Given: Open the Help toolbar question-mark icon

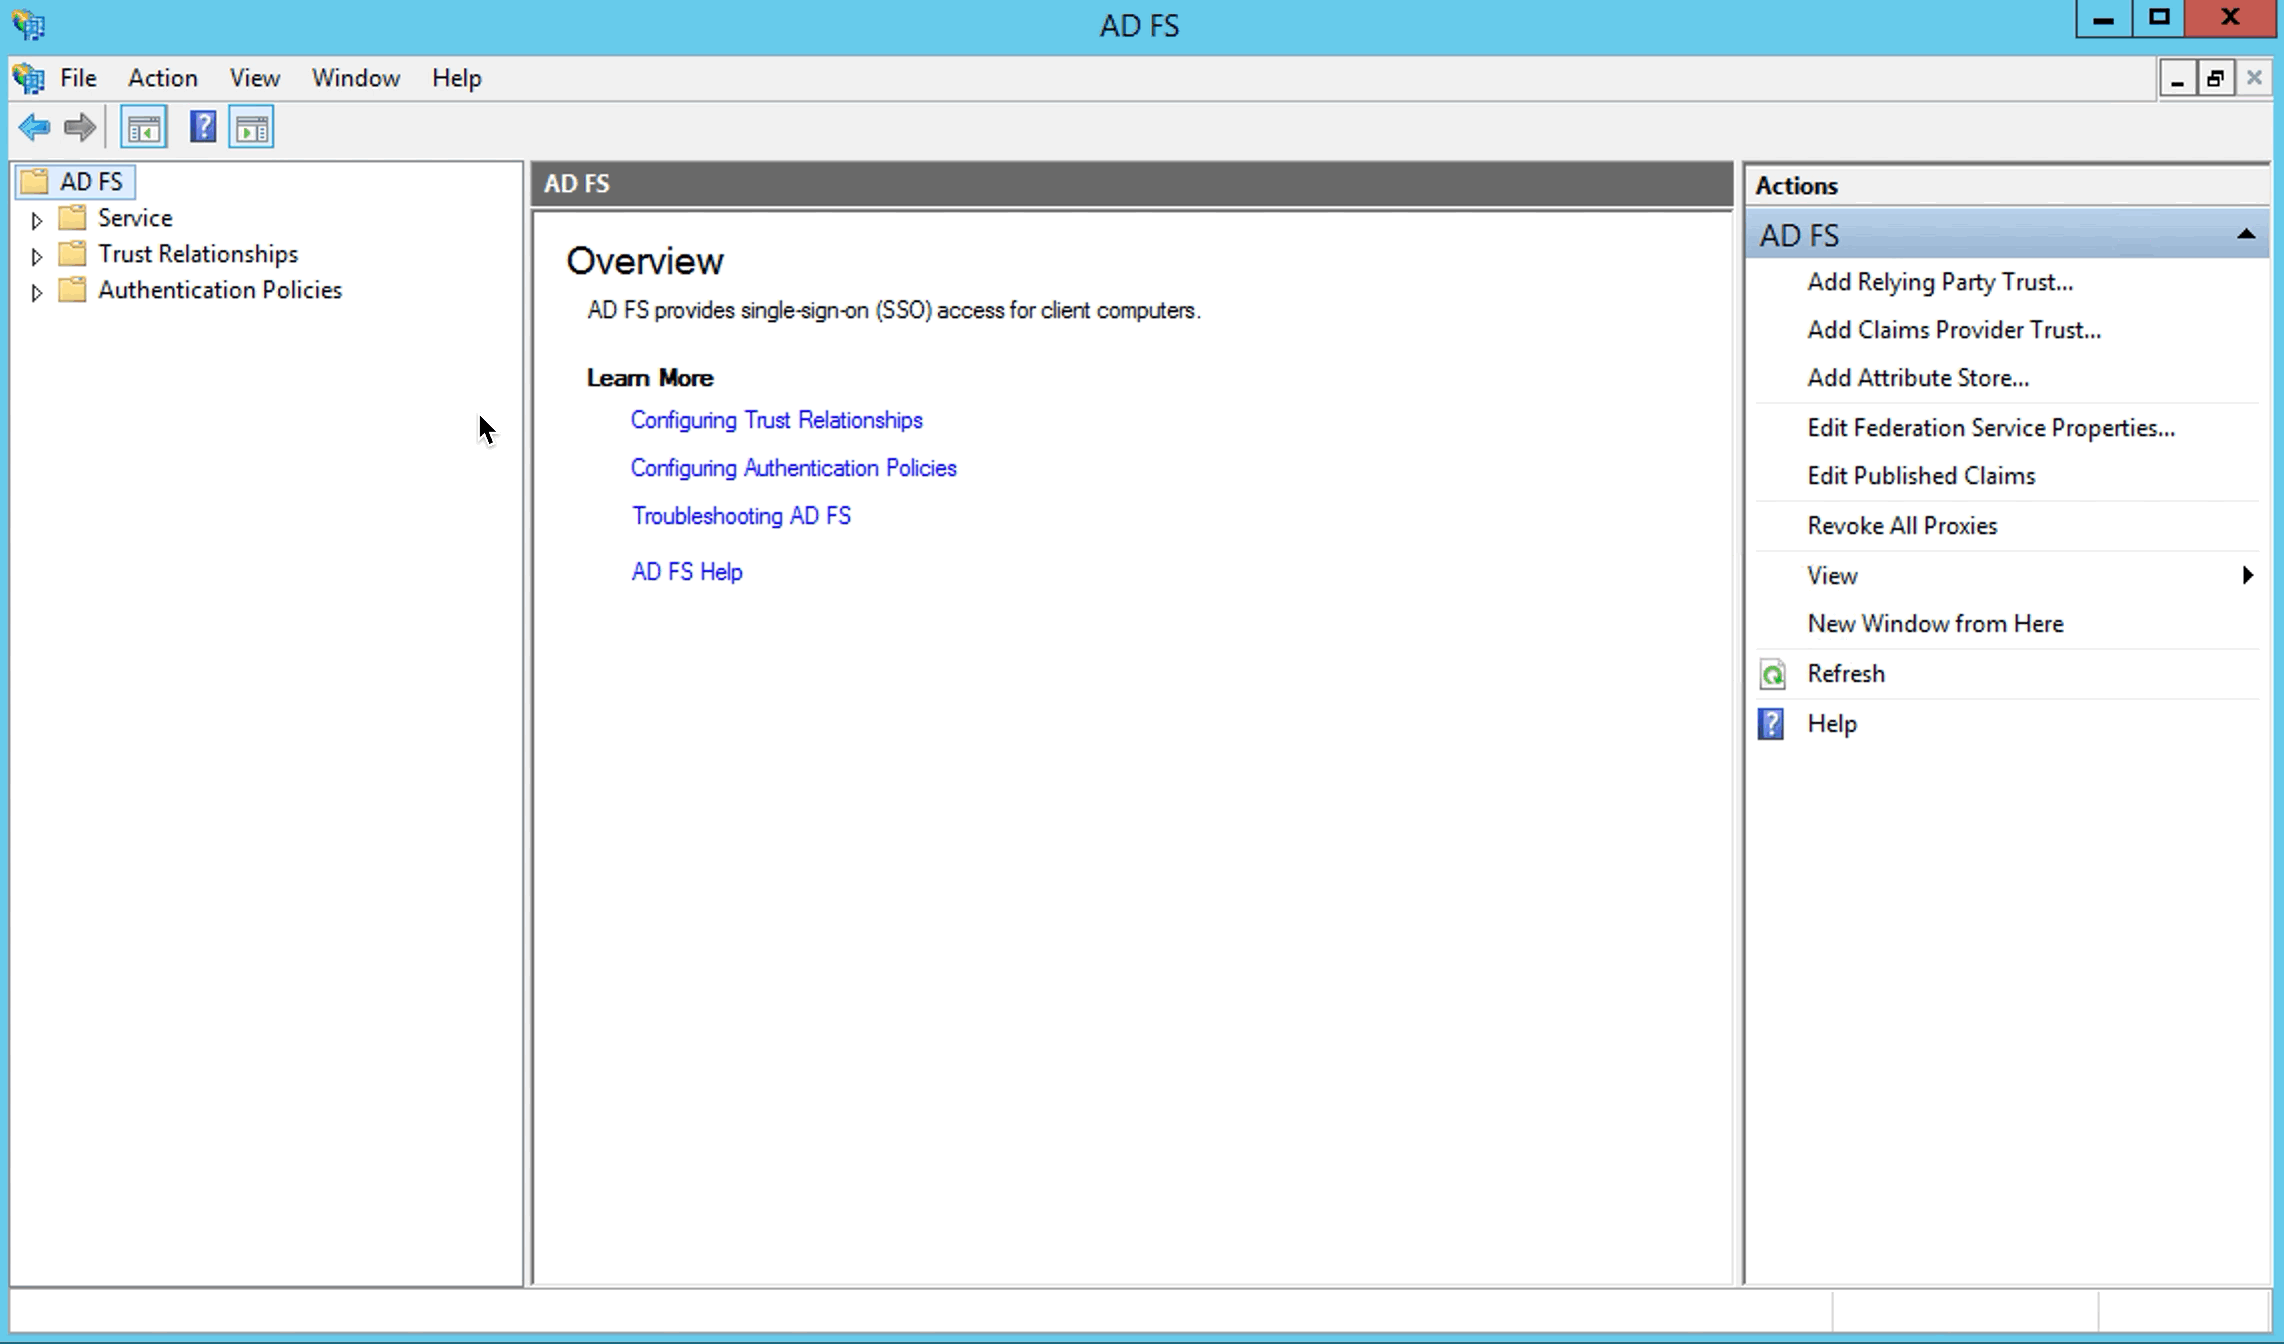Looking at the screenshot, I should point(203,127).
